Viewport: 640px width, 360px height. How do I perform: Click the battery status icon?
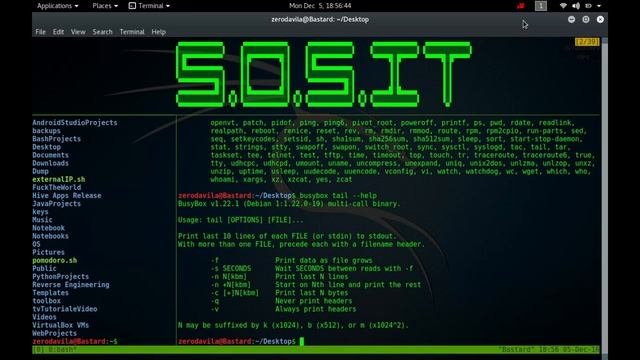click(x=588, y=6)
